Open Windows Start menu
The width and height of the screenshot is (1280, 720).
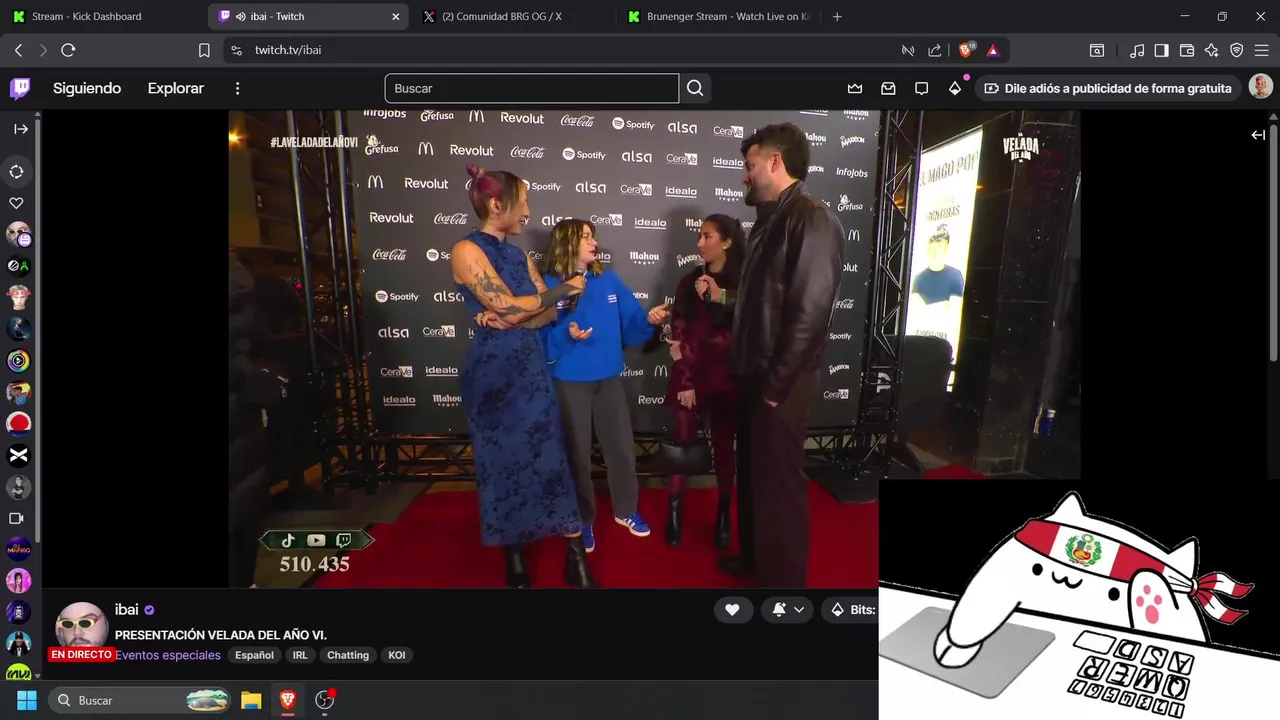click(27, 700)
